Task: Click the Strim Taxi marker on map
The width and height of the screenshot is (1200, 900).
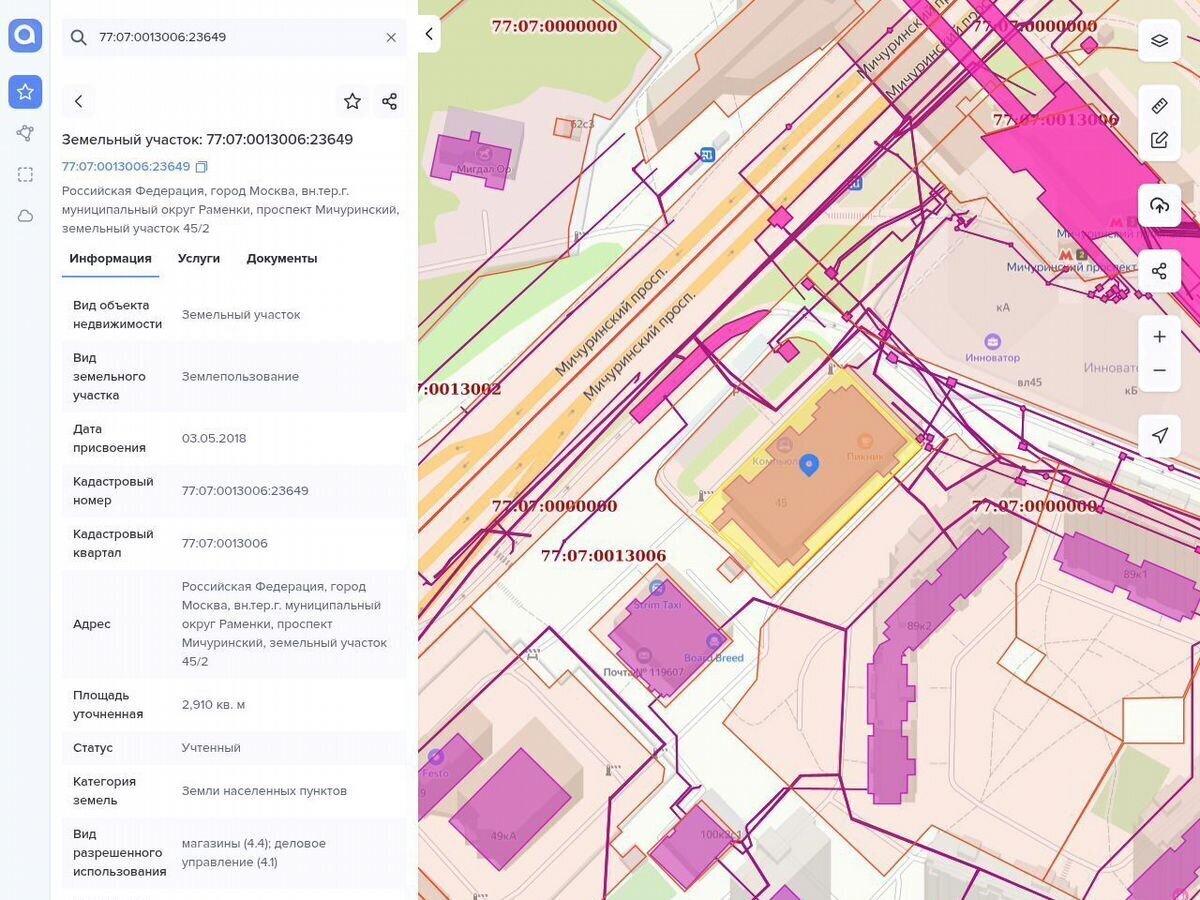Action: [657, 588]
